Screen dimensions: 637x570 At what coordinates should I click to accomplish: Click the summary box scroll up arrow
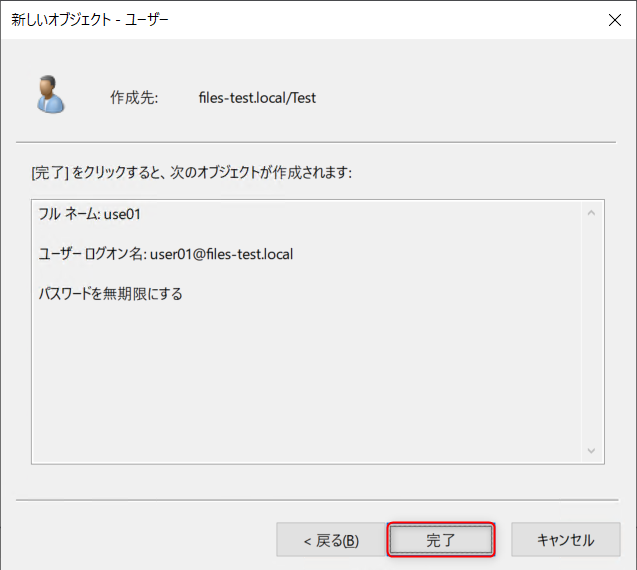(x=591, y=213)
